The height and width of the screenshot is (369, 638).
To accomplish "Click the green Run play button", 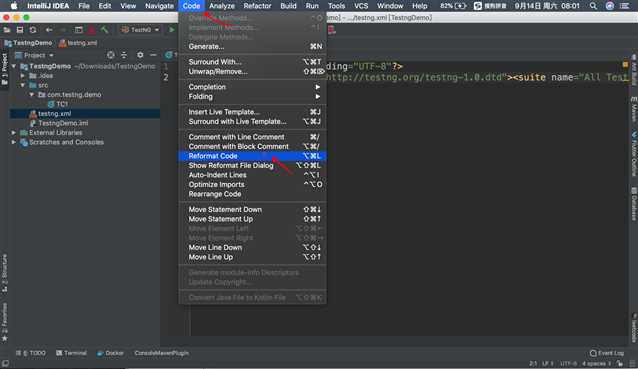I will point(172,30).
